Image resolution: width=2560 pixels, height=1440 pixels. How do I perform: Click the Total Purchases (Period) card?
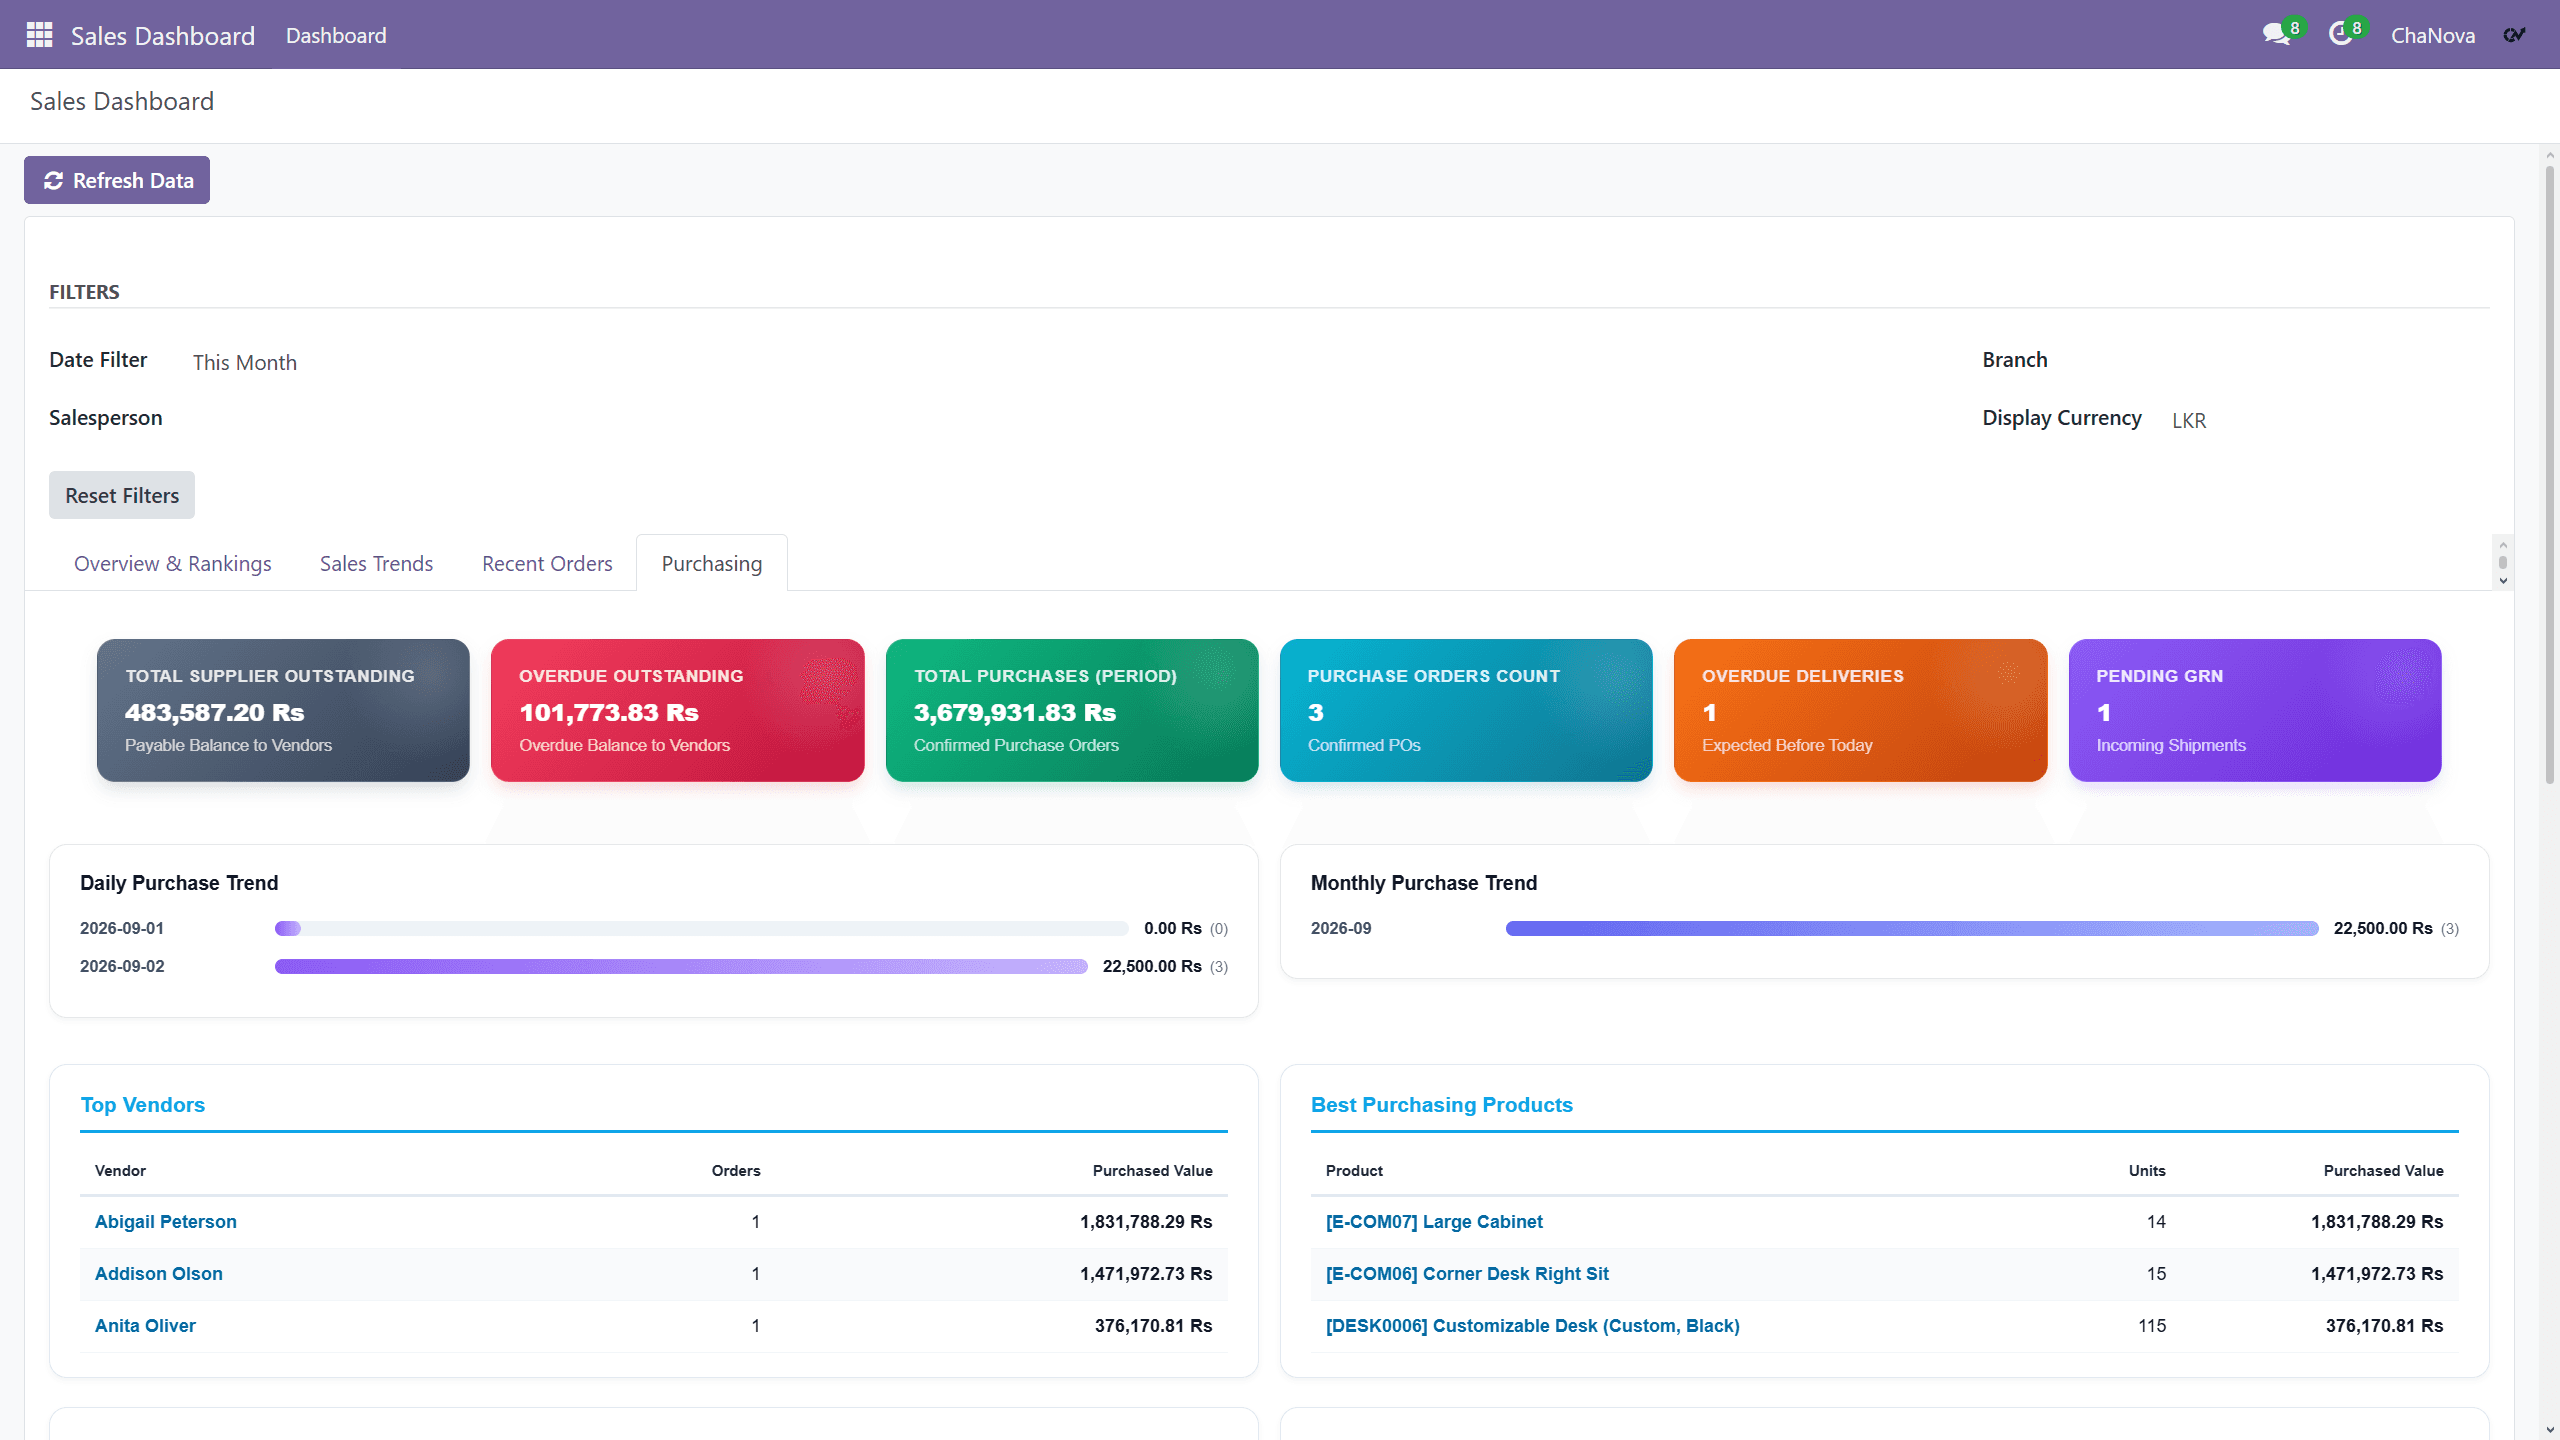pyautogui.click(x=1072, y=710)
